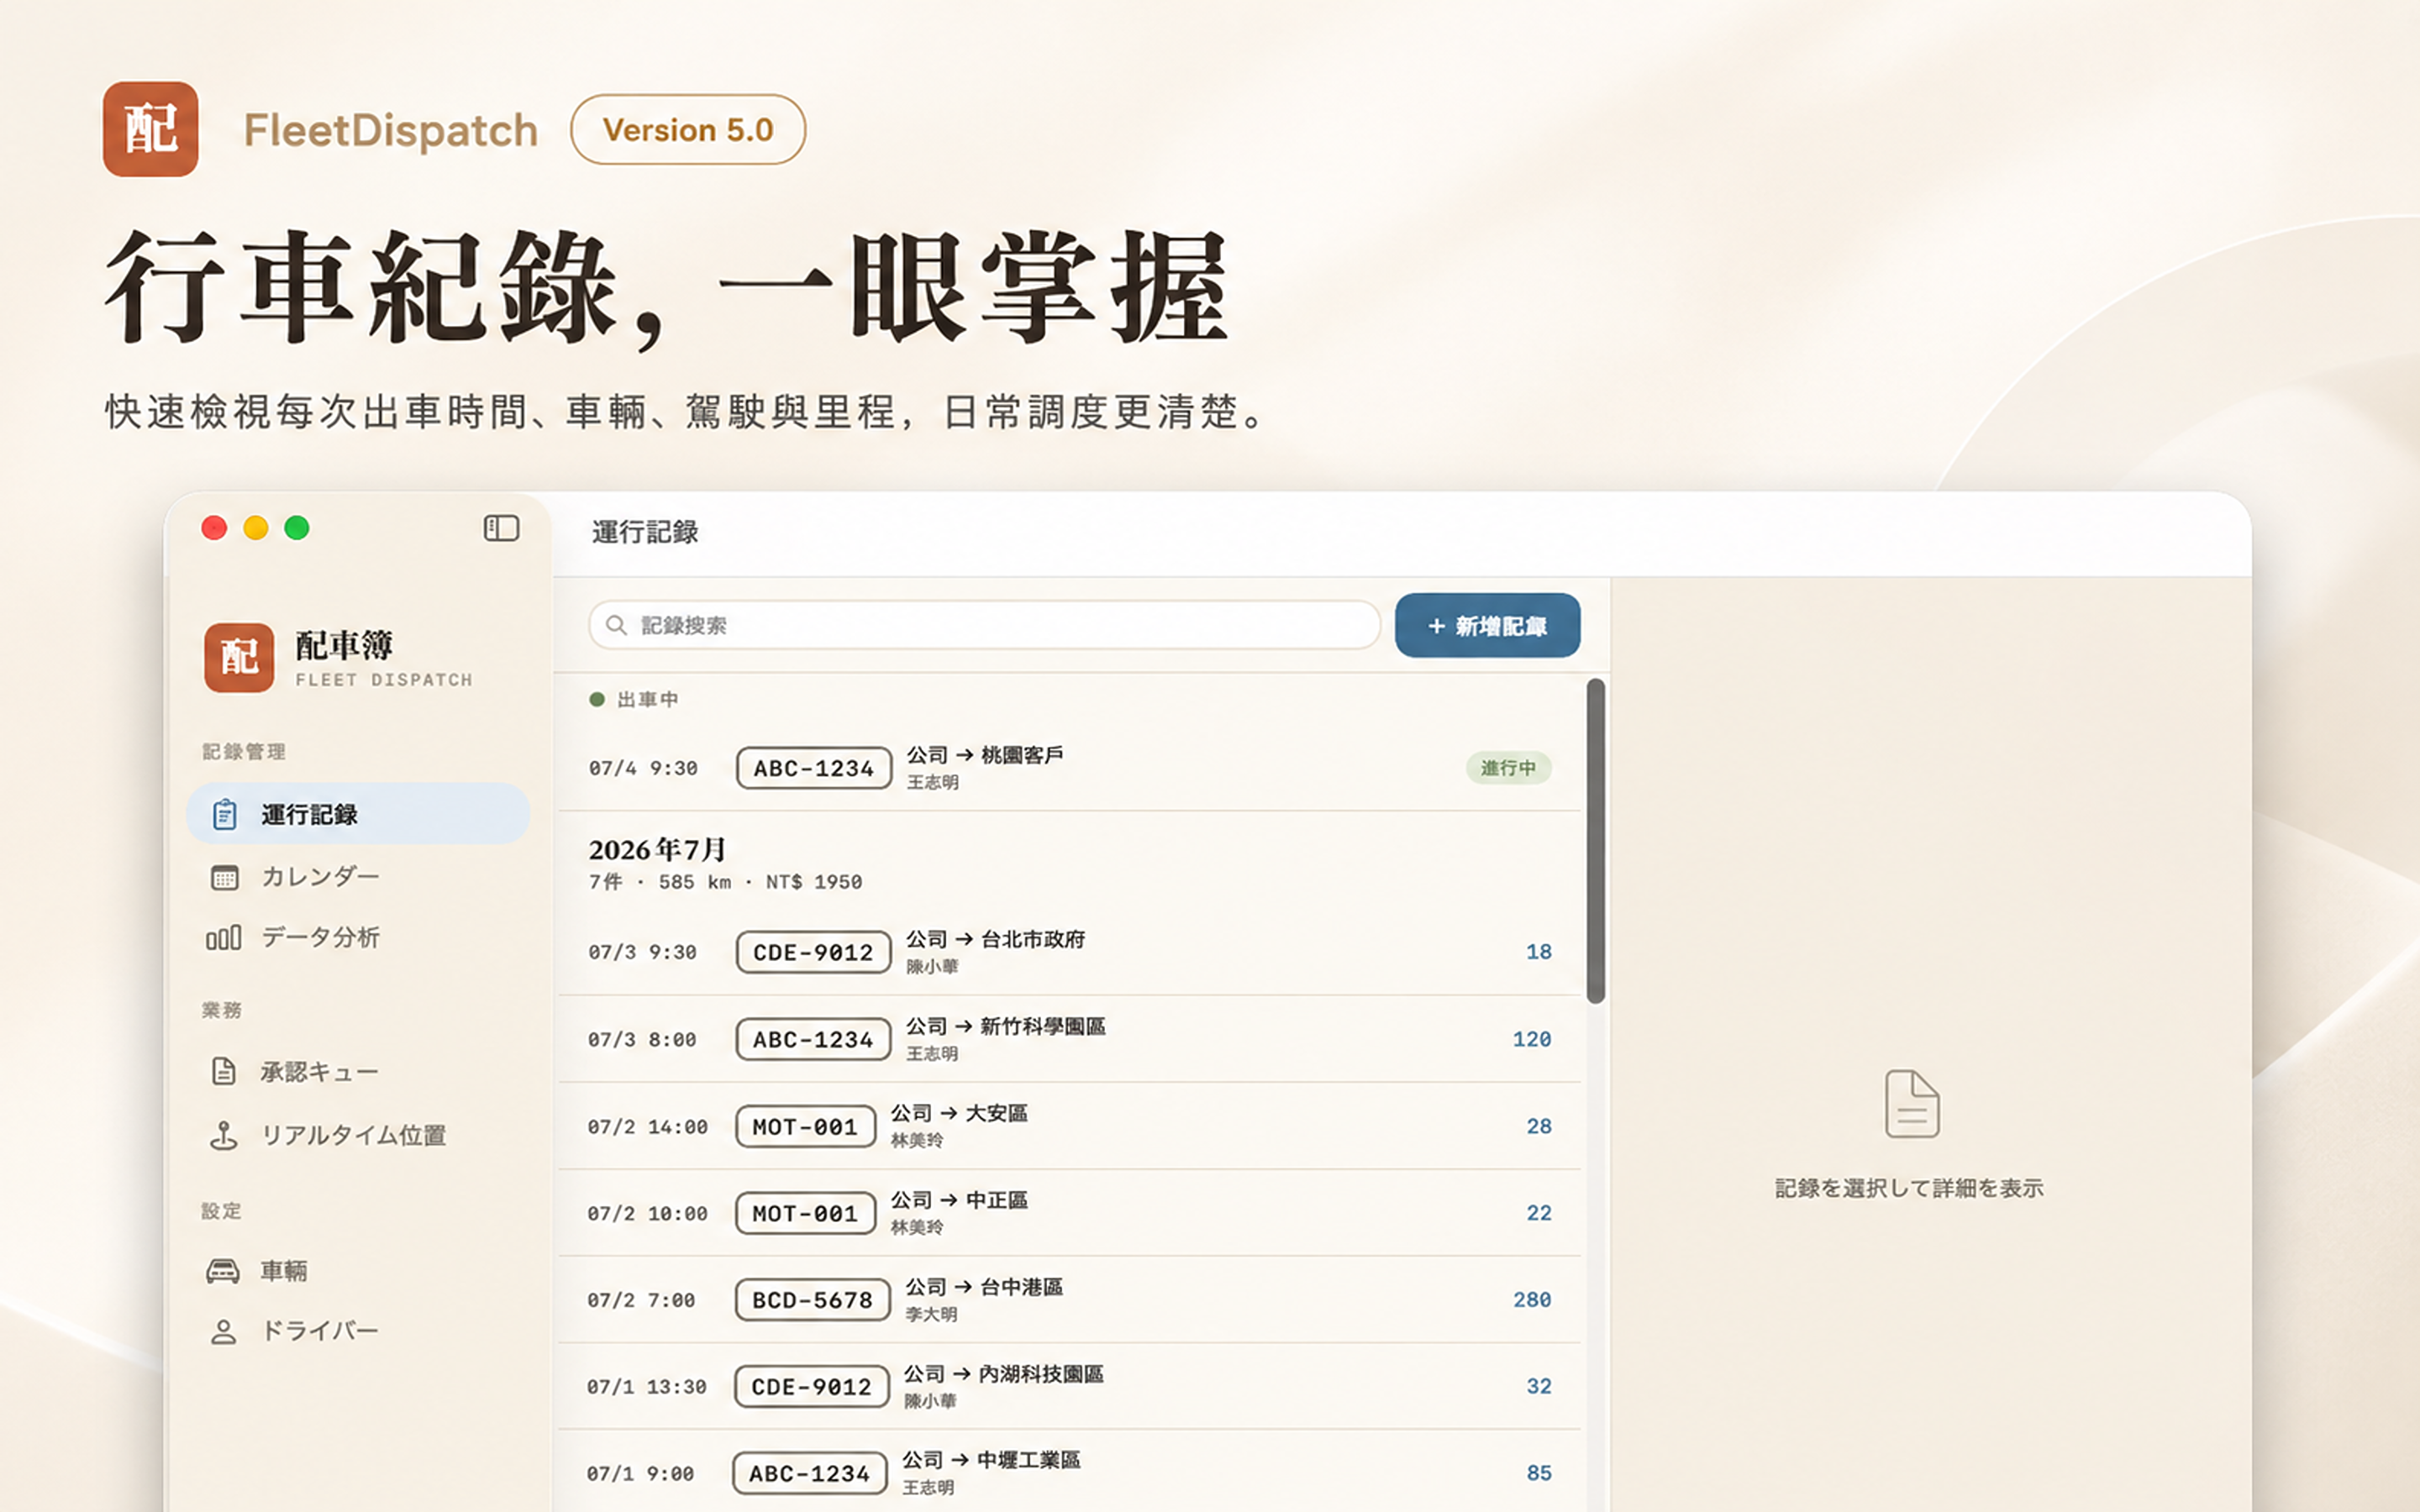This screenshot has width=2420, height=1512.
Task: Click the 進行中 status badge
Action: pos(1508,768)
